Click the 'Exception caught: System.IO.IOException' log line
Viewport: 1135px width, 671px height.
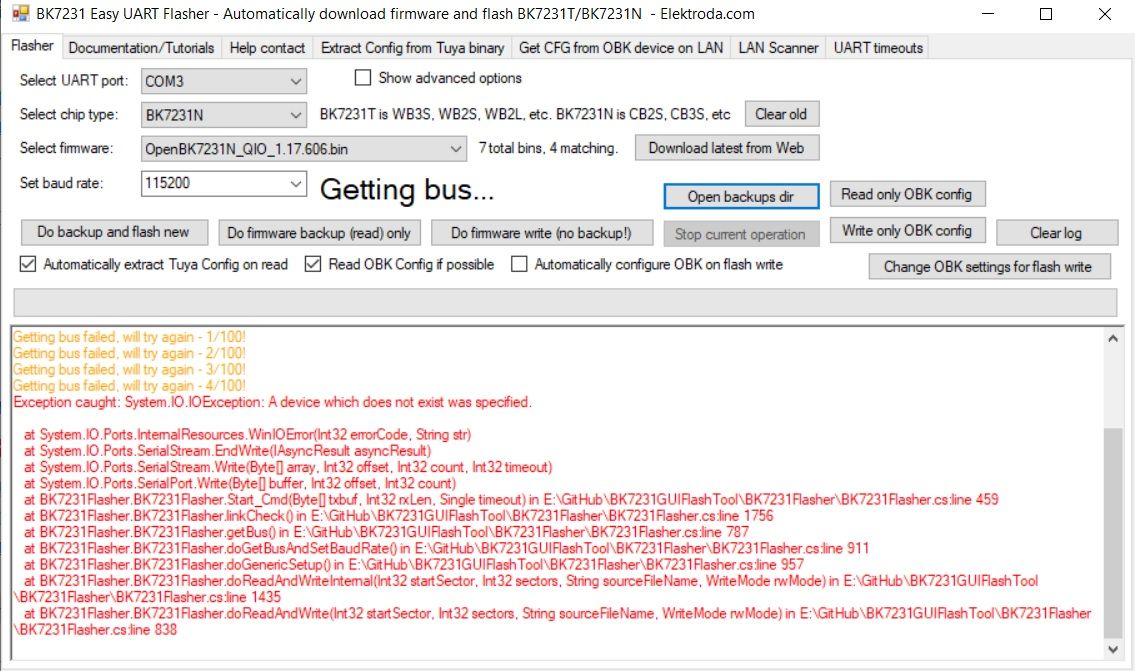point(273,402)
